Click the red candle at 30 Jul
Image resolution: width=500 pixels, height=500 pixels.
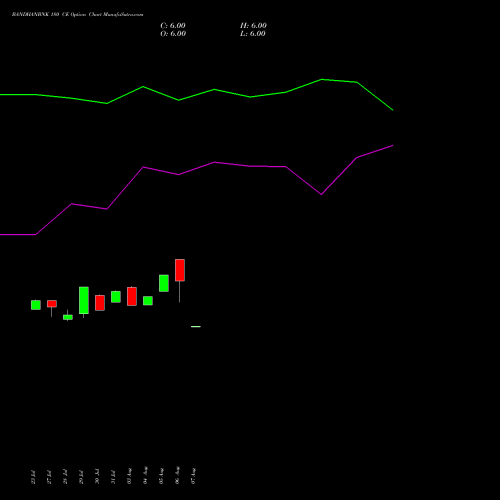[100, 303]
